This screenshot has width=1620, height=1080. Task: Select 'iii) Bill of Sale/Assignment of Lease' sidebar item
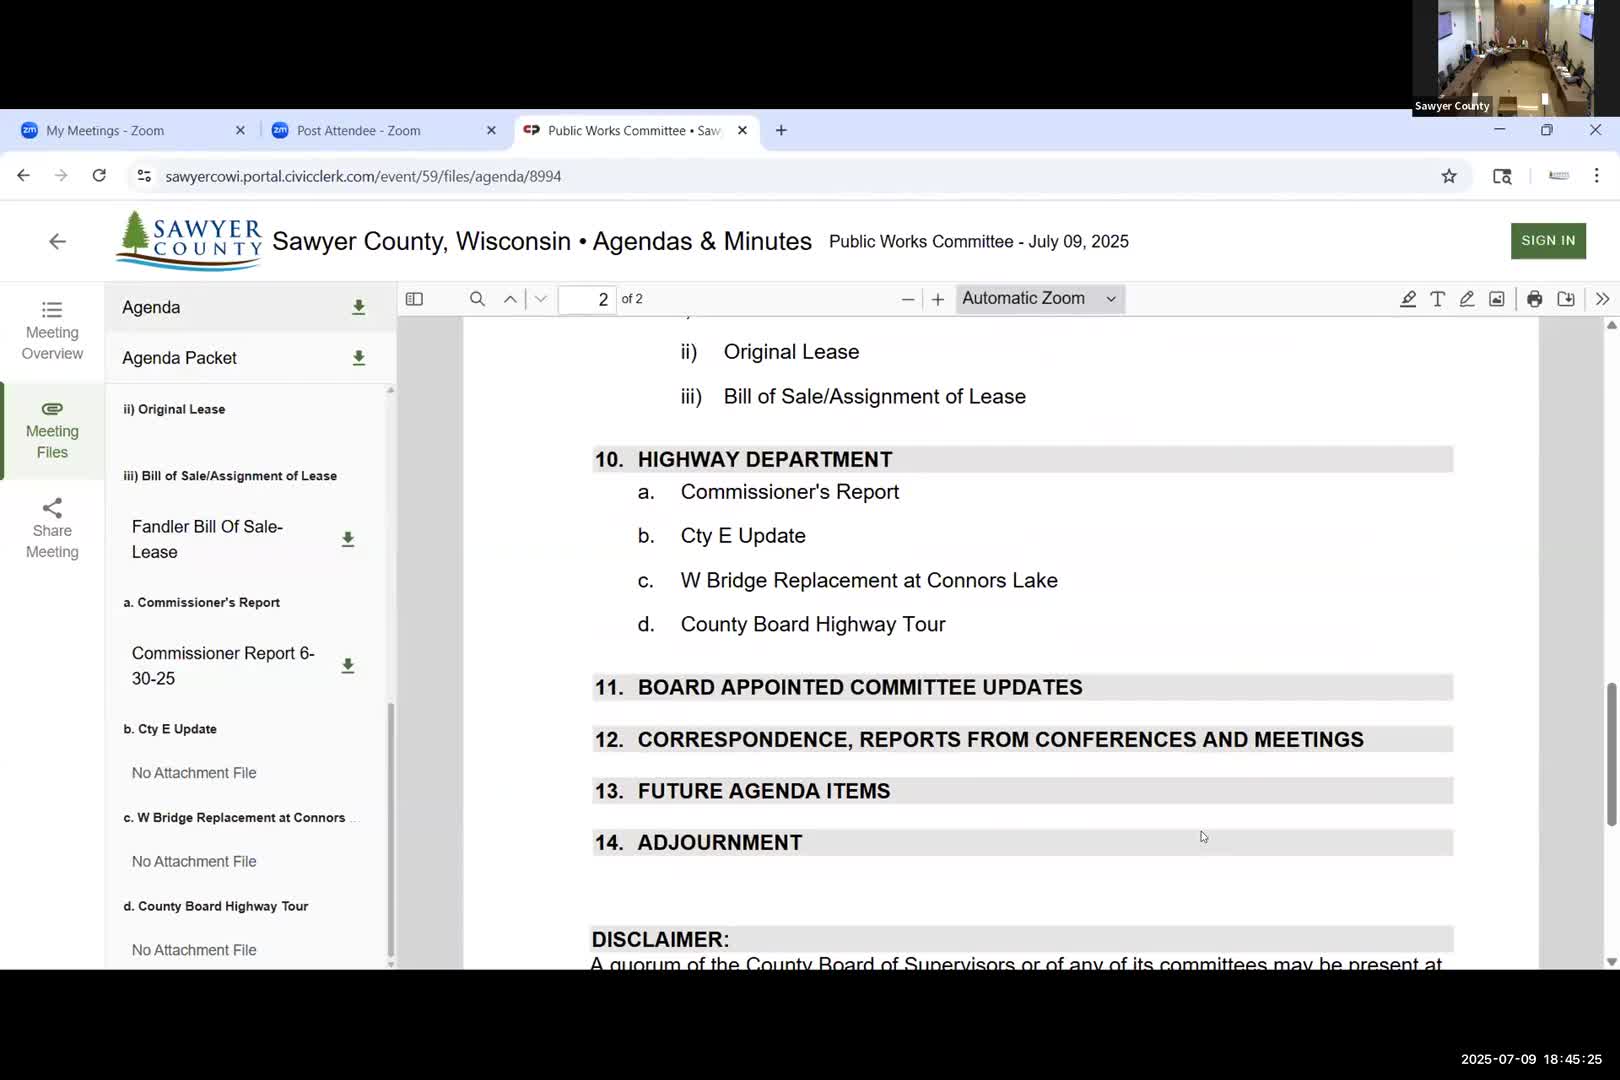(230, 476)
